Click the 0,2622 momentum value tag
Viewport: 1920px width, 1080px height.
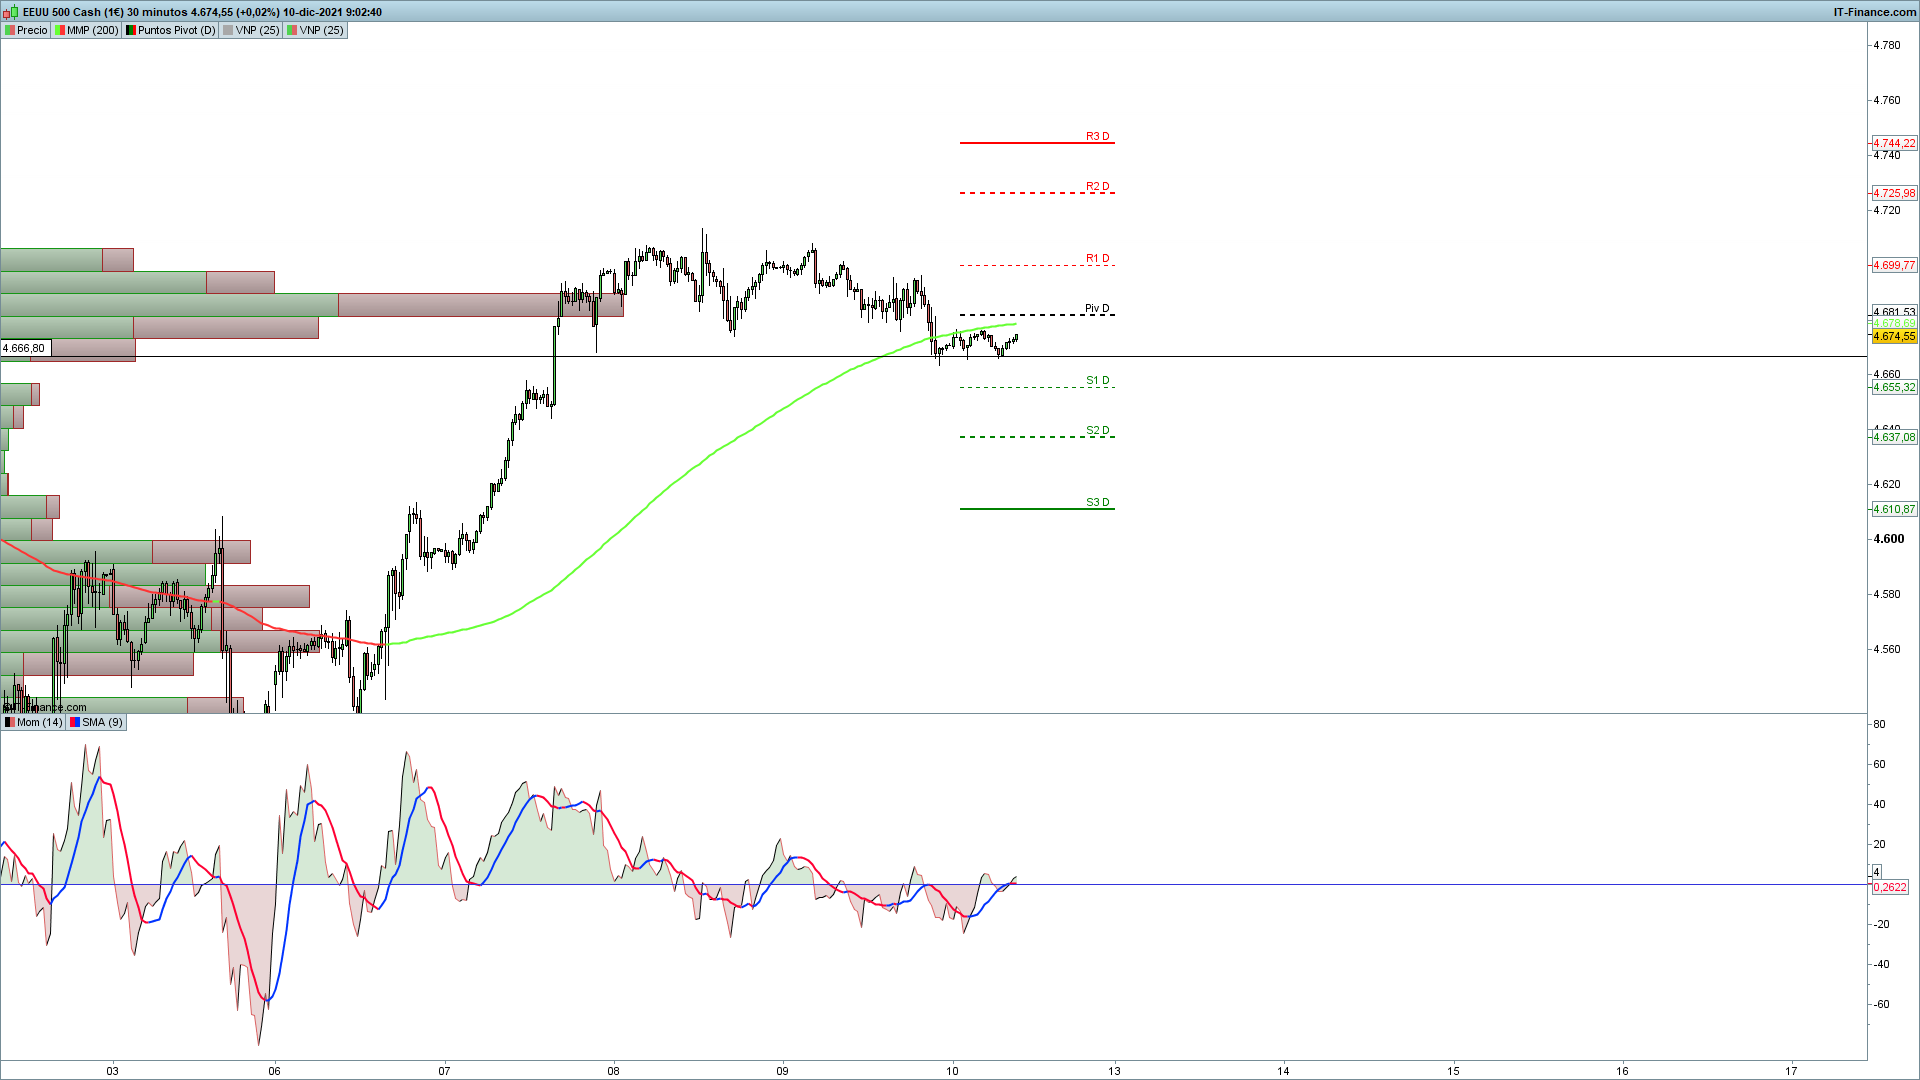[1889, 887]
